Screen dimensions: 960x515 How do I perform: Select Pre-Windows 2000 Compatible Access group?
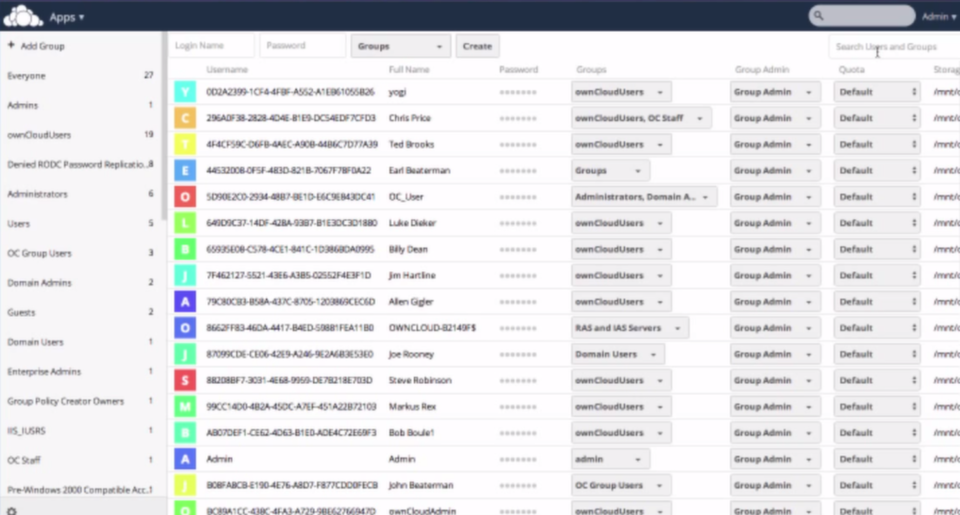tap(80, 490)
